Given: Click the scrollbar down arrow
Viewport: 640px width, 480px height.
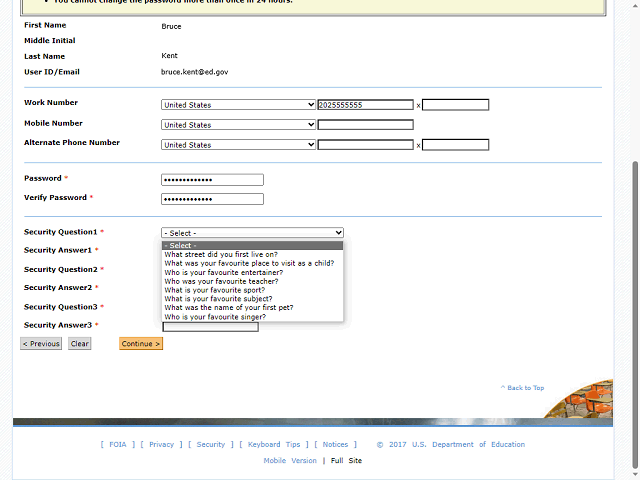Looking at the screenshot, I should pyautogui.click(x=635, y=474).
